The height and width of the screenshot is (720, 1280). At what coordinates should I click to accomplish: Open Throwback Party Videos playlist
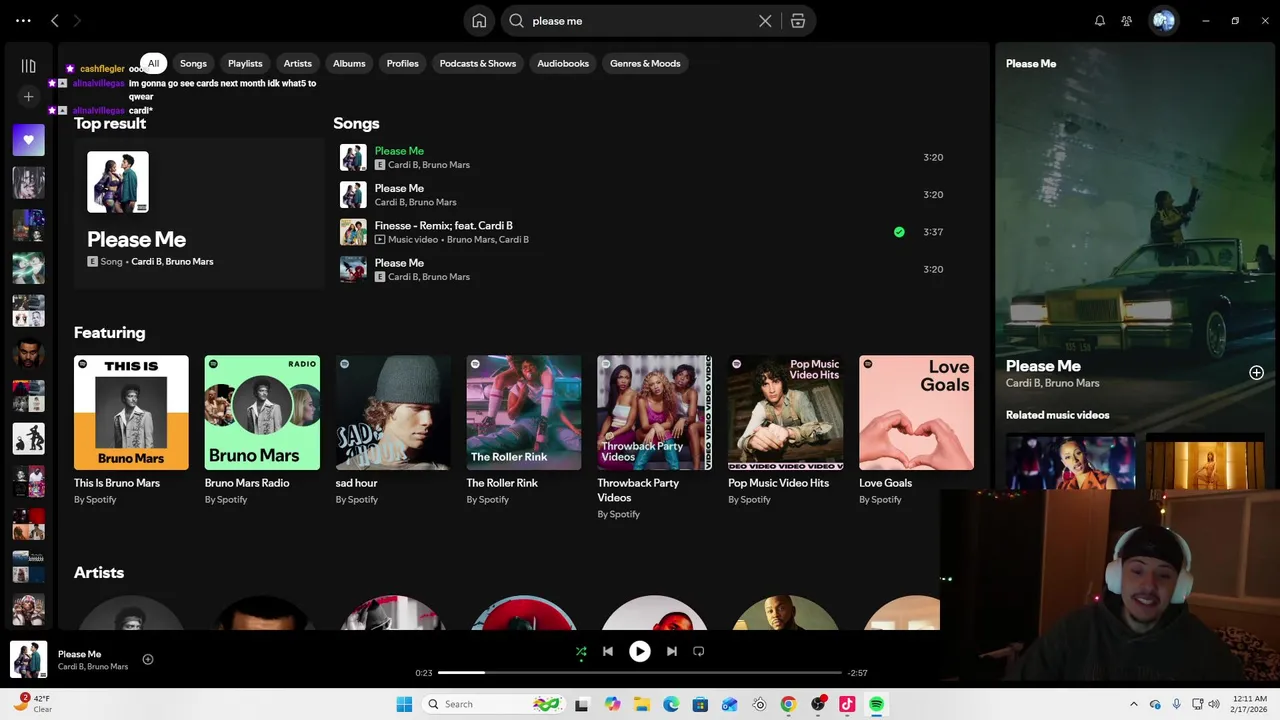(x=654, y=437)
